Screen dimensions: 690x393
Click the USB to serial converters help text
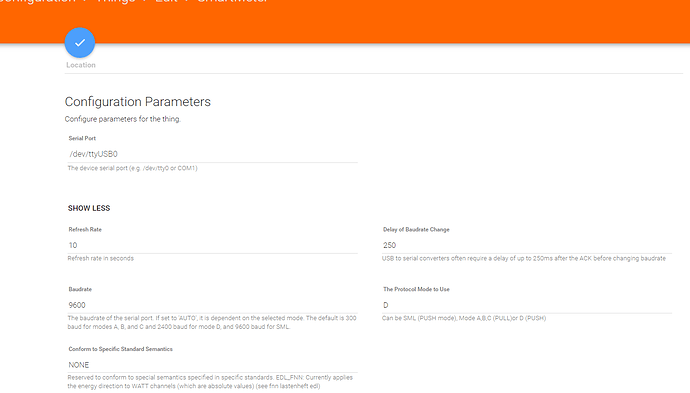524,258
